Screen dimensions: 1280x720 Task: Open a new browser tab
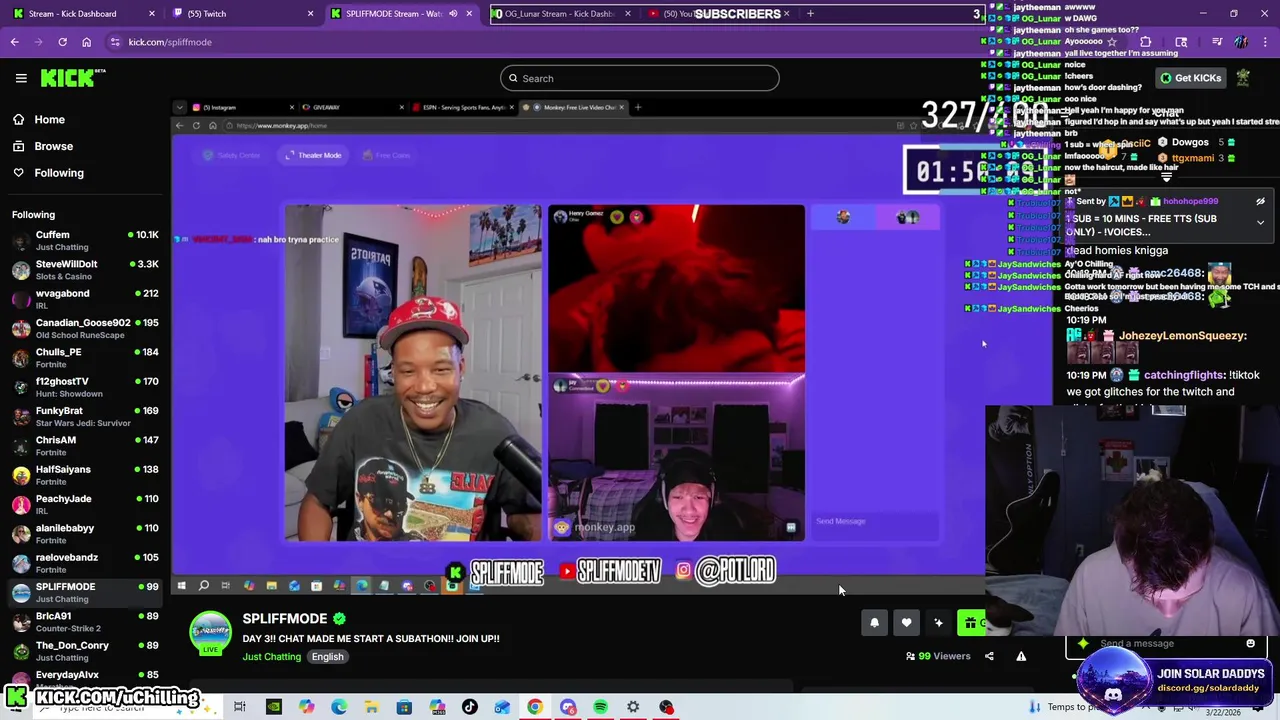tap(810, 14)
